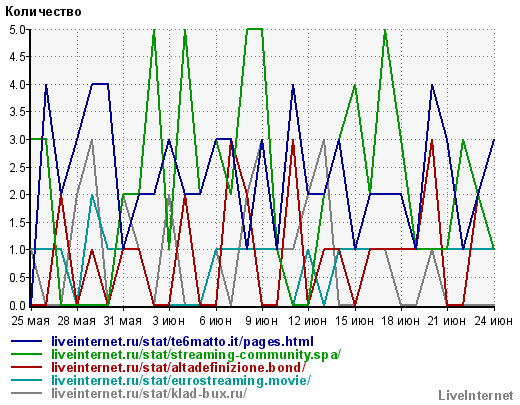This screenshot has width=520, height=405.
Task: Click the 0.5 y-axis value
Action: (17, 278)
